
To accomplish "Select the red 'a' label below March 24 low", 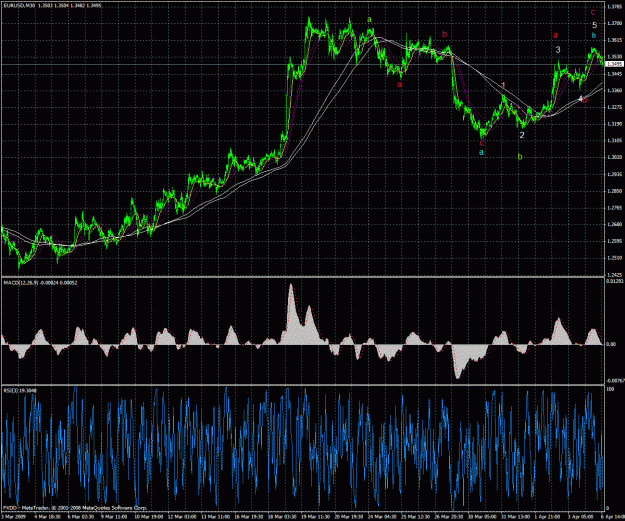I will point(399,84).
